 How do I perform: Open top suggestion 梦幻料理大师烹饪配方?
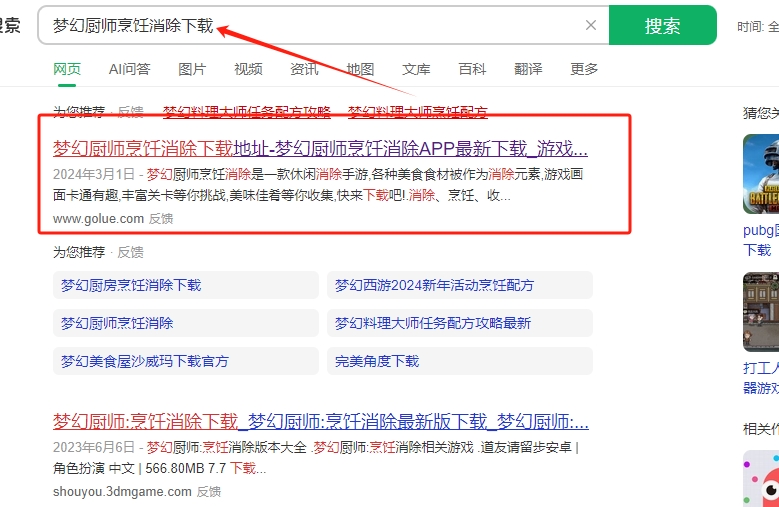pos(418,112)
